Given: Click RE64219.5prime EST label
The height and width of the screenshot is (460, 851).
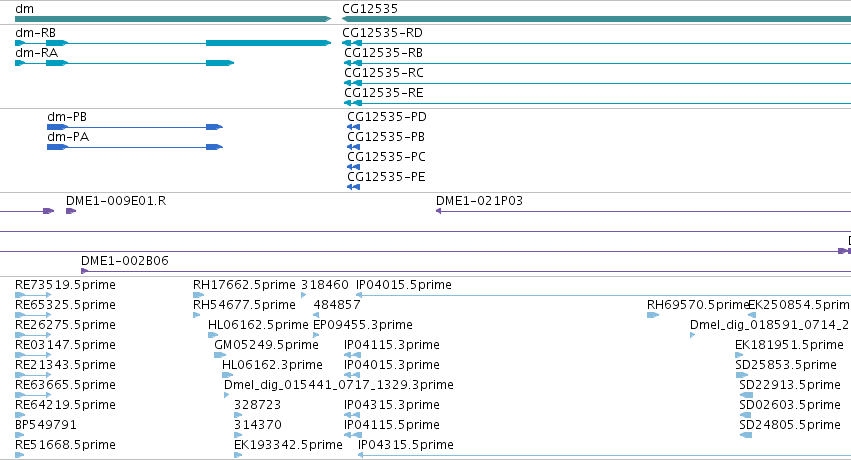Looking at the screenshot, I should point(65,405).
